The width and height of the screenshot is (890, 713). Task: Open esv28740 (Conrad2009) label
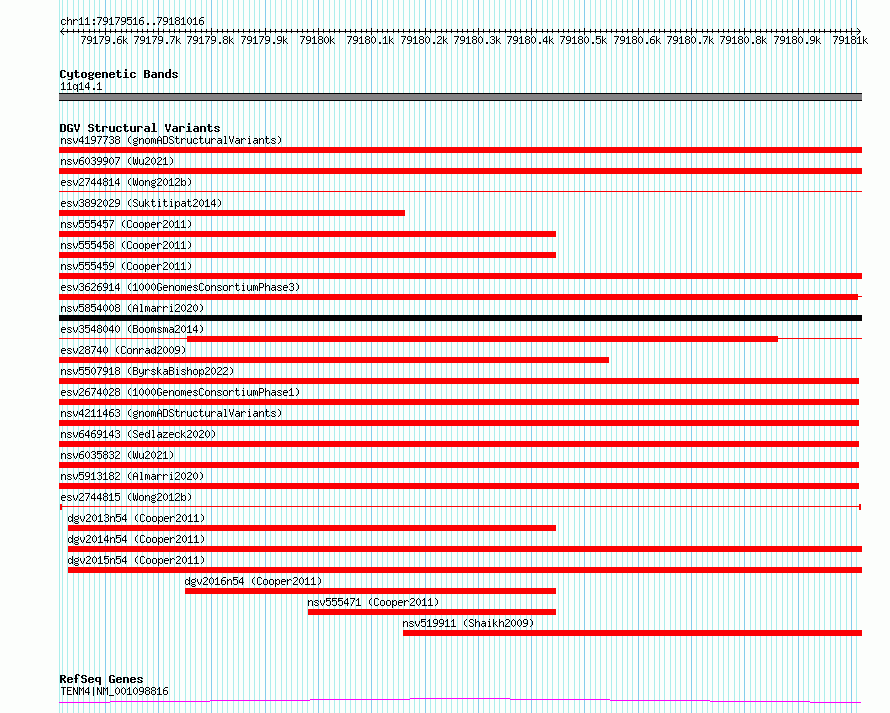coord(123,350)
